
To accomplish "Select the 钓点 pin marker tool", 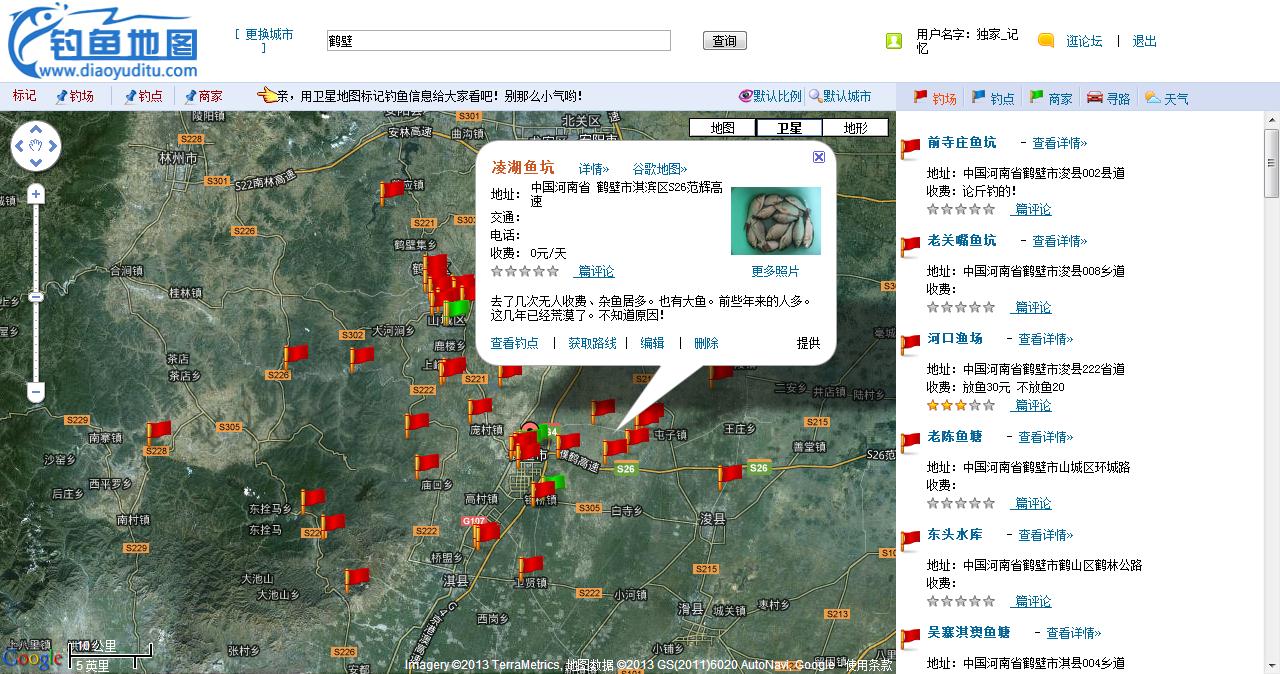I will tap(143, 96).
